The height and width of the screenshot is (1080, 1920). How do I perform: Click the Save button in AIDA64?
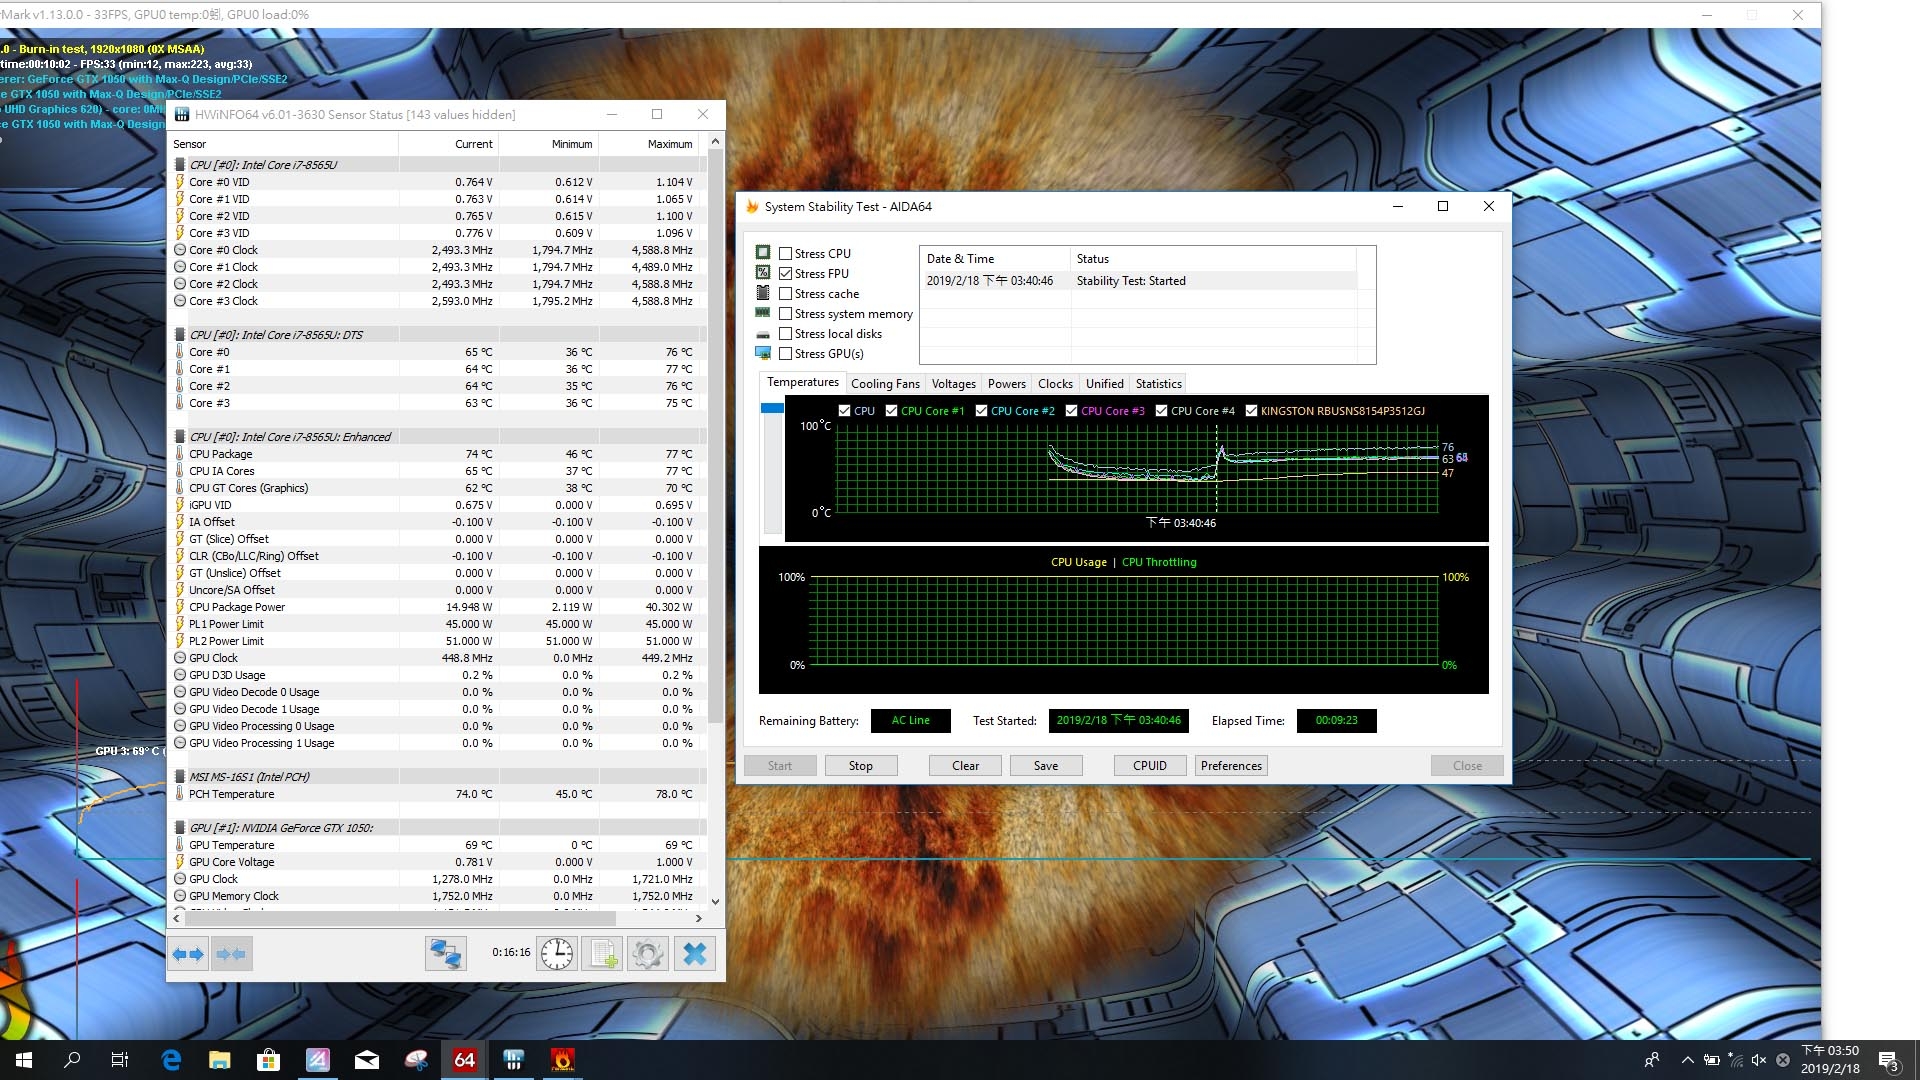tap(1046, 766)
